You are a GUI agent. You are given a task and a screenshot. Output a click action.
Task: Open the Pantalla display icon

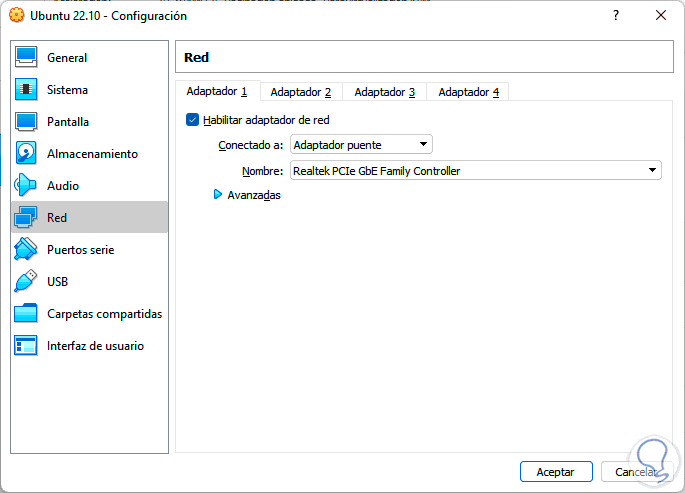coord(26,122)
